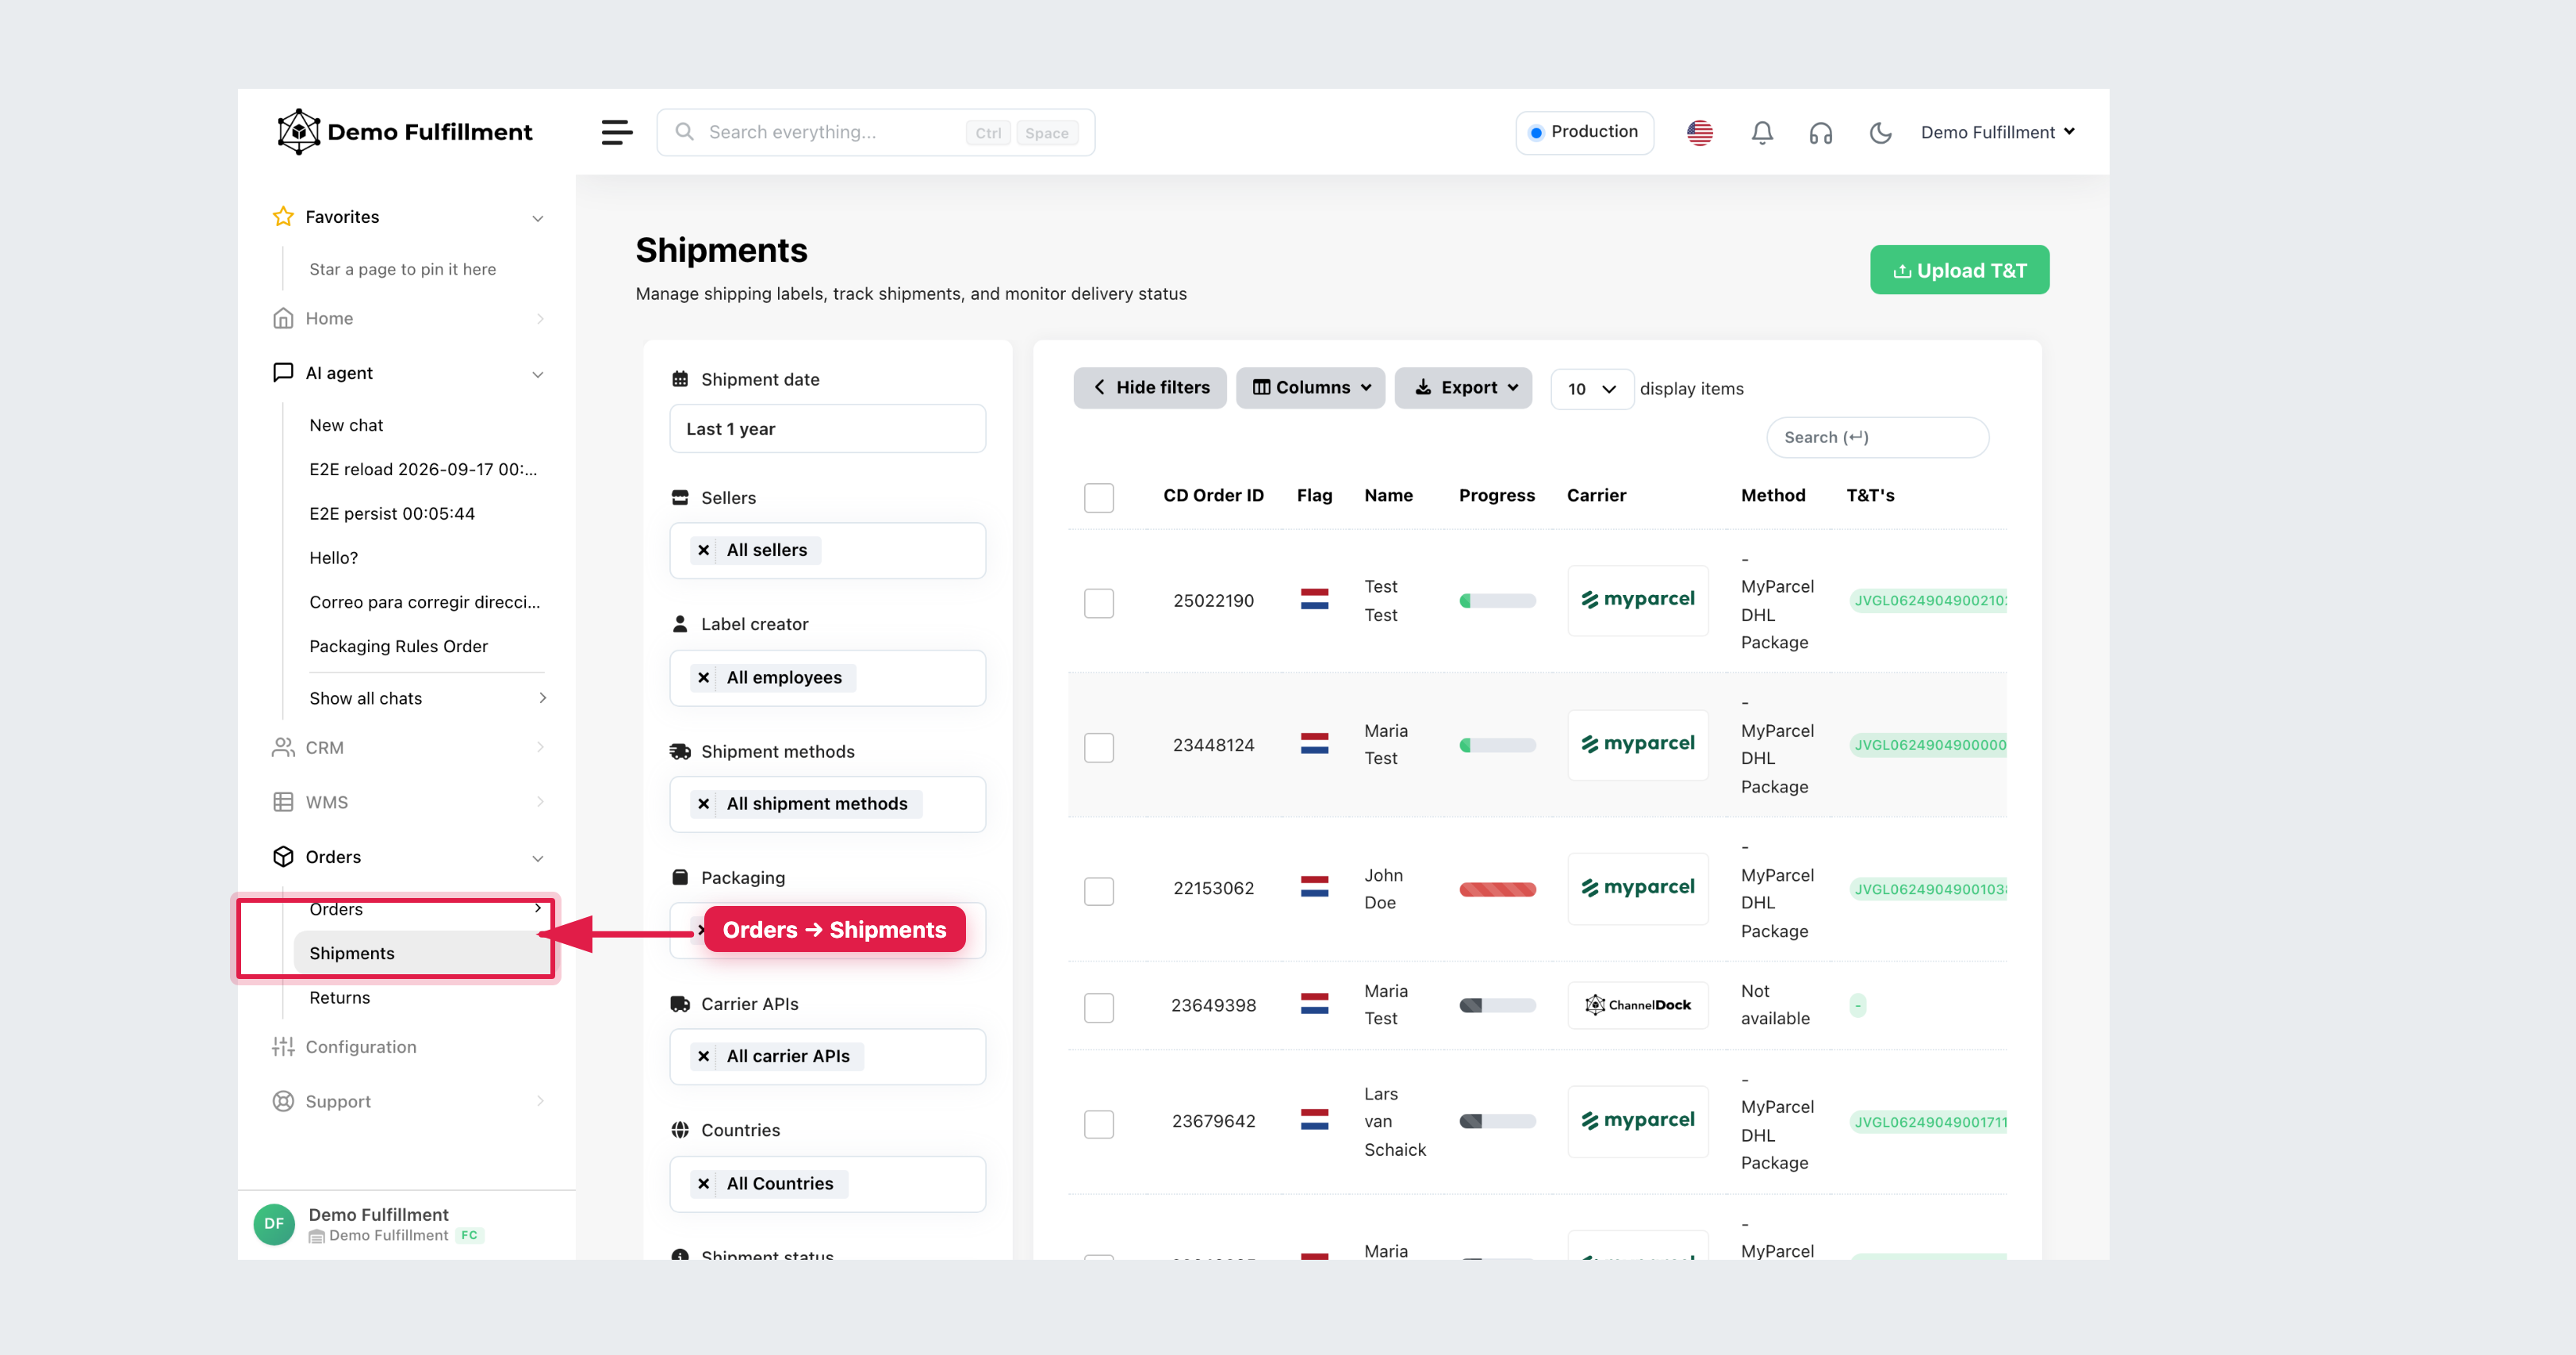
Task: Change the 10 display items dropdown
Action: (x=1592, y=389)
